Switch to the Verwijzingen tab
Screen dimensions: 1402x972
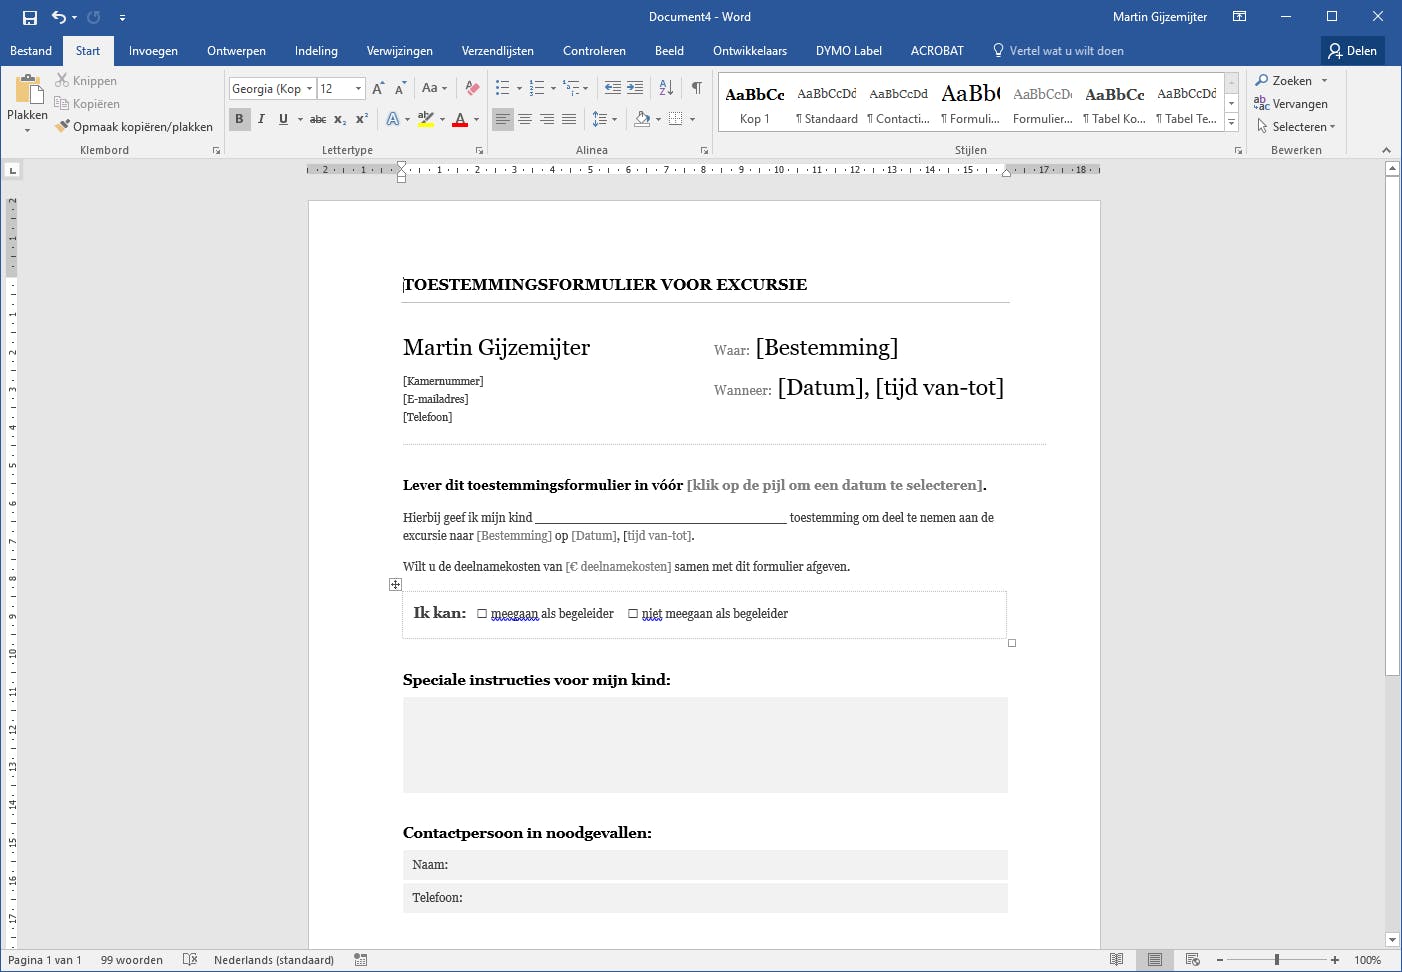tap(399, 51)
